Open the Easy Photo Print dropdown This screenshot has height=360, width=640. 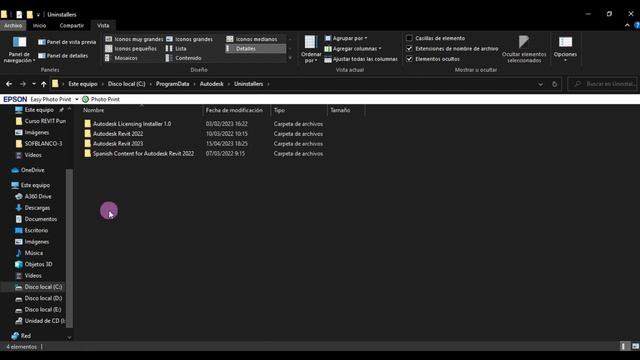tap(77, 99)
